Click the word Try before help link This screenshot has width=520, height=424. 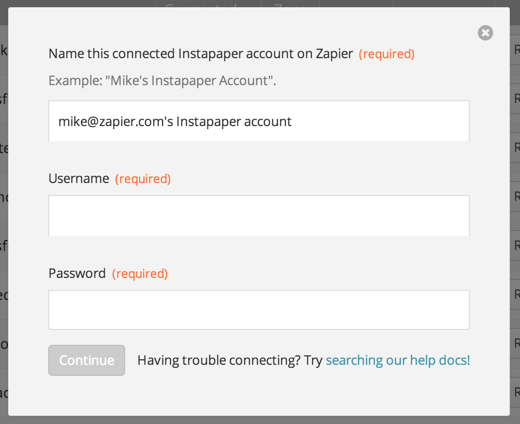tap(313, 361)
